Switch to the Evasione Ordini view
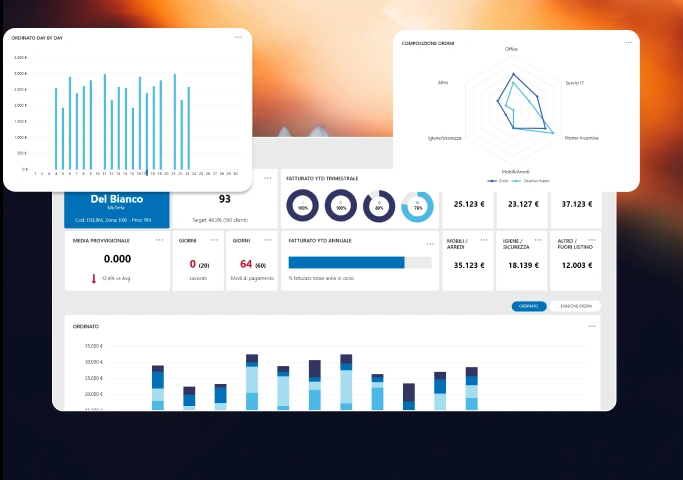Viewport: 683px width, 480px height. (x=575, y=306)
